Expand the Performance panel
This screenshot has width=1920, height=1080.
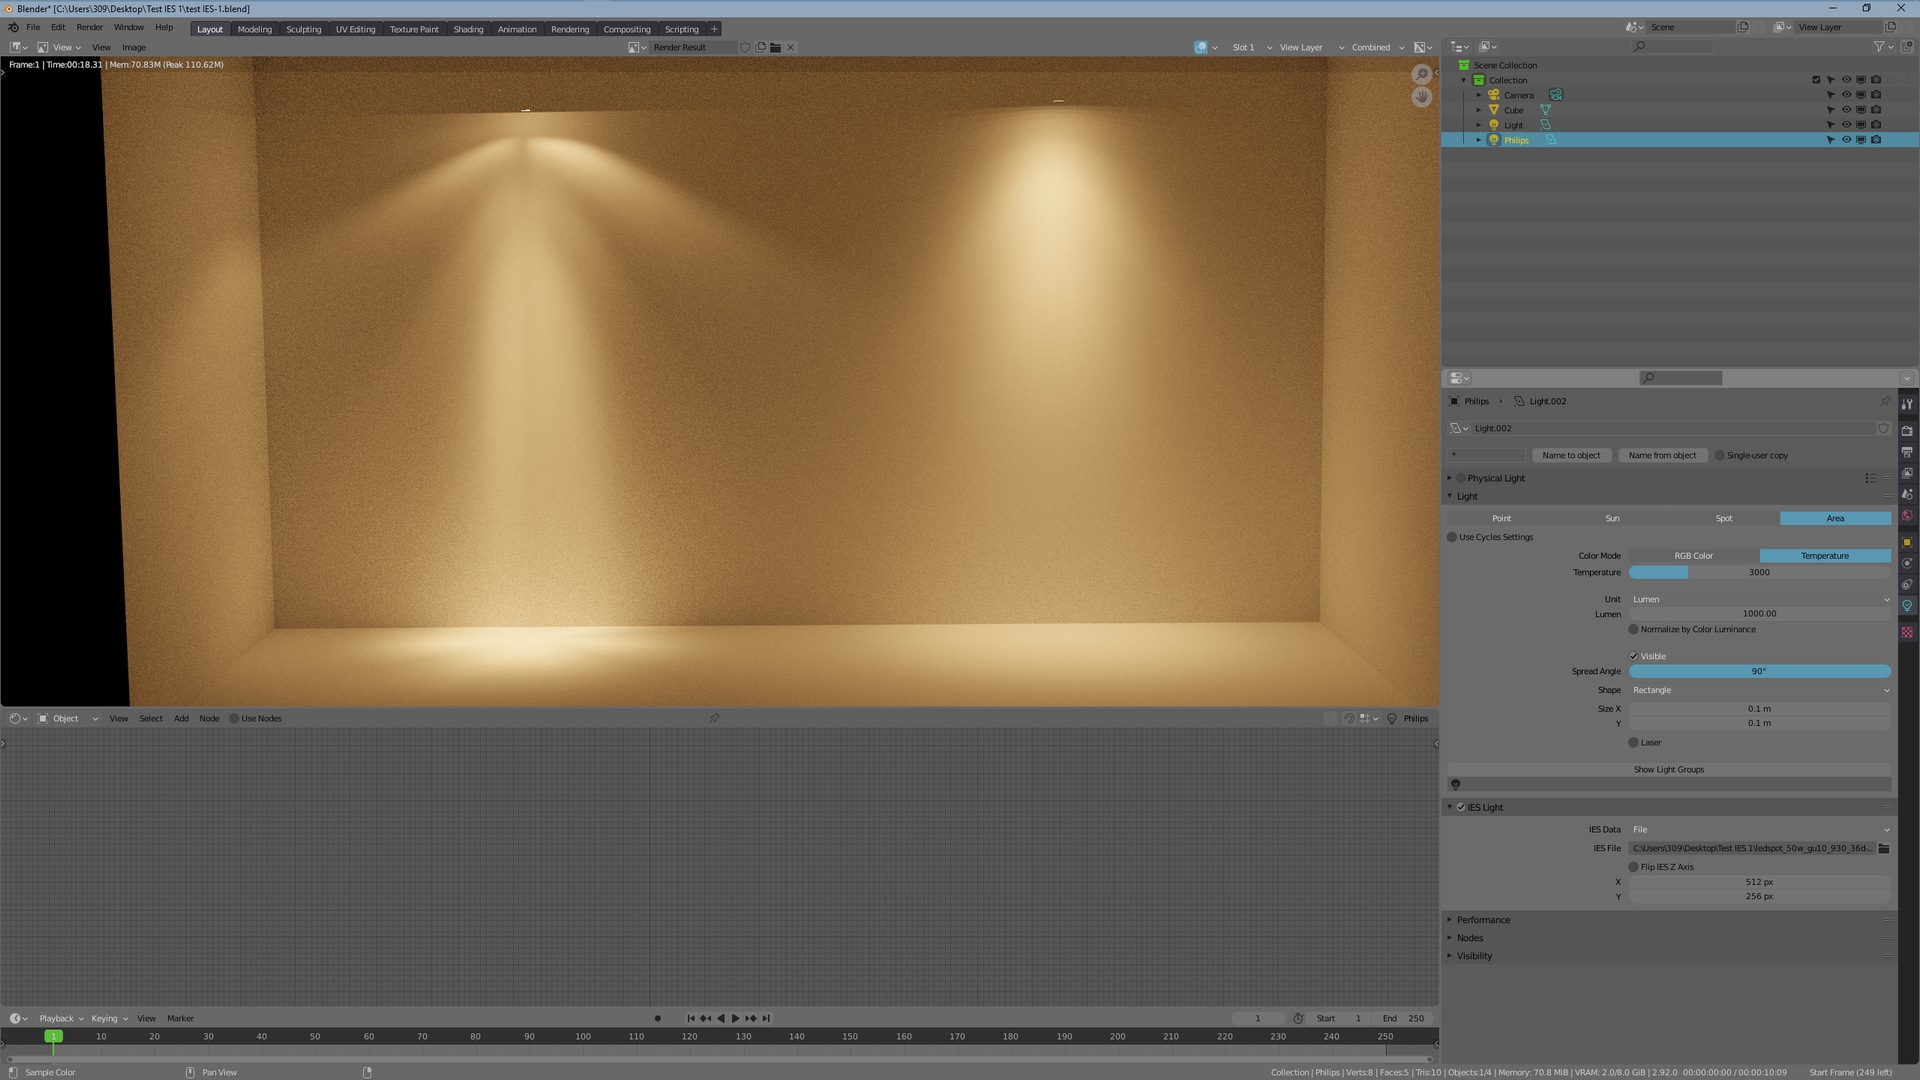[1483, 920]
